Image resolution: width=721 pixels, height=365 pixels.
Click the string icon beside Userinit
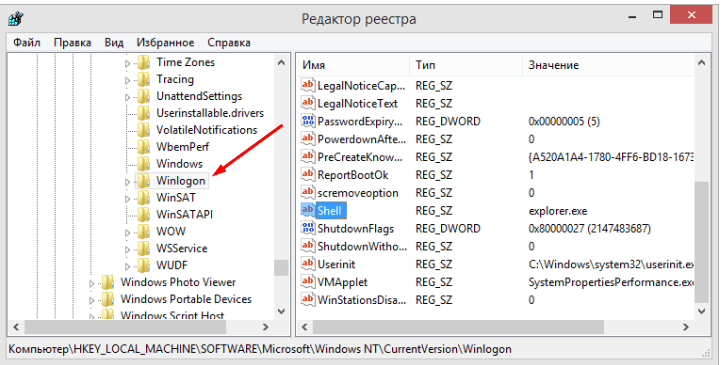(308, 264)
